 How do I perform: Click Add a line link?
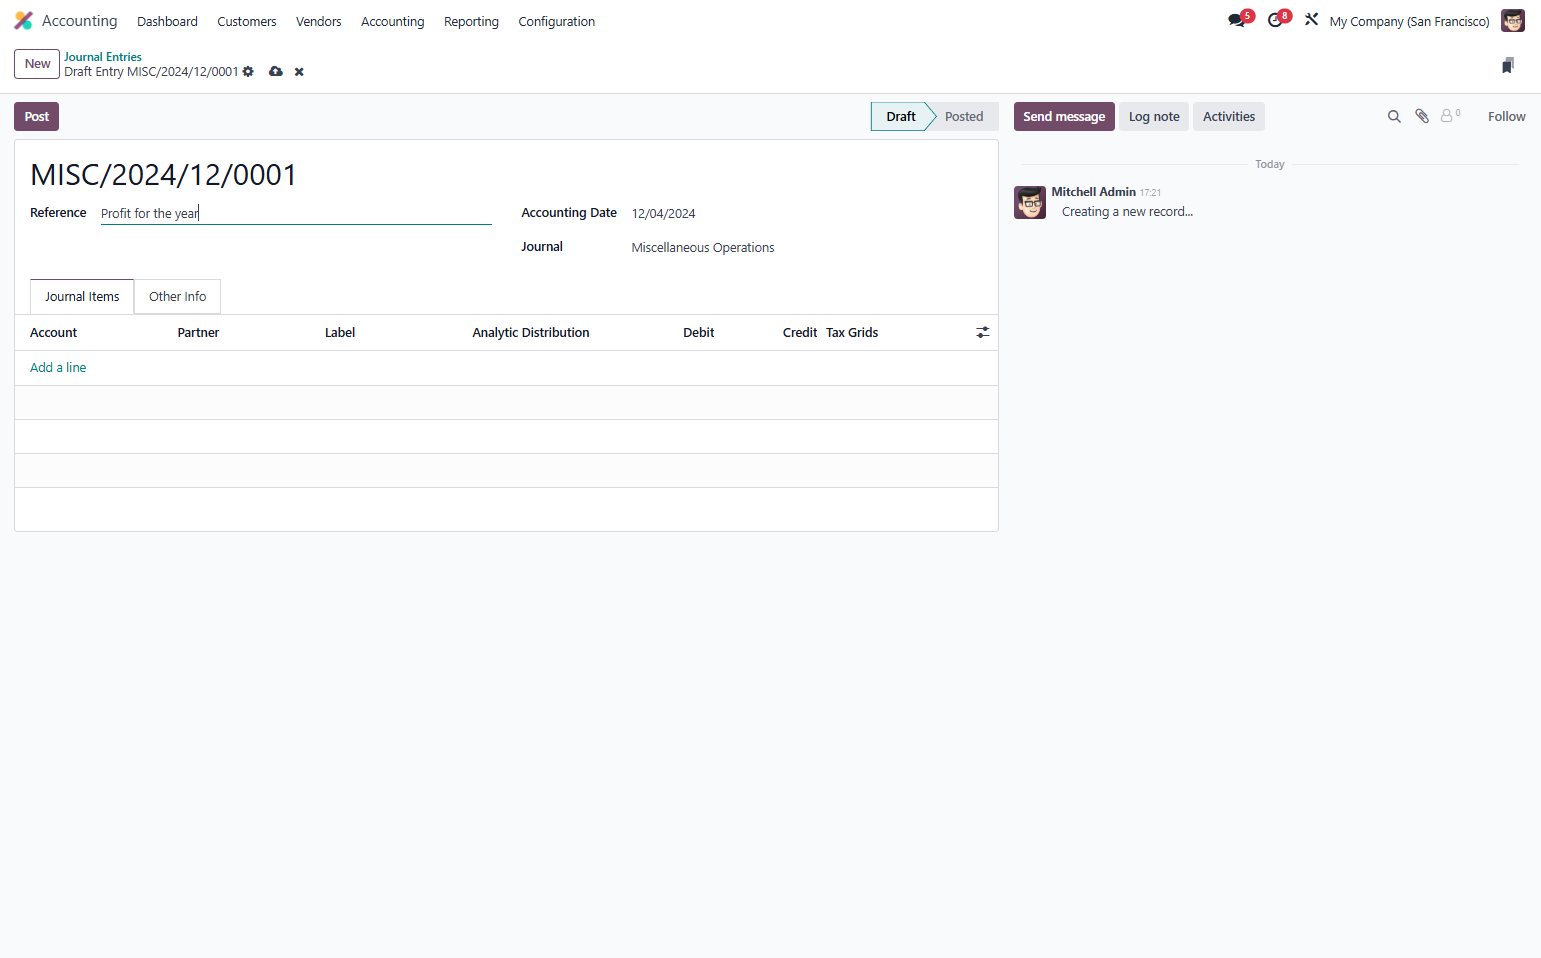point(58,368)
